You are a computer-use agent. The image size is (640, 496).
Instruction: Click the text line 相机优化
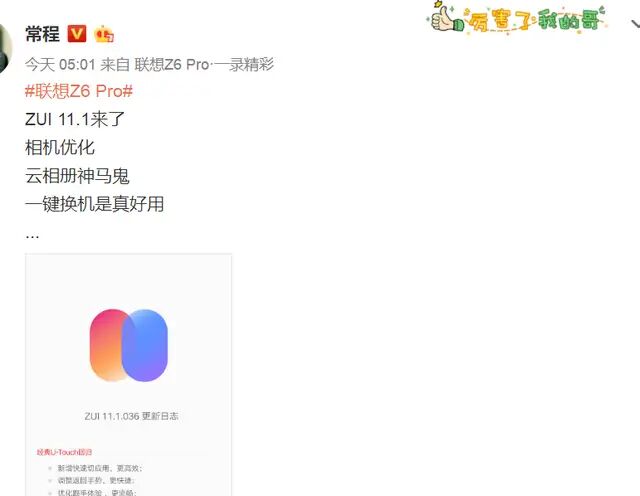(60, 147)
